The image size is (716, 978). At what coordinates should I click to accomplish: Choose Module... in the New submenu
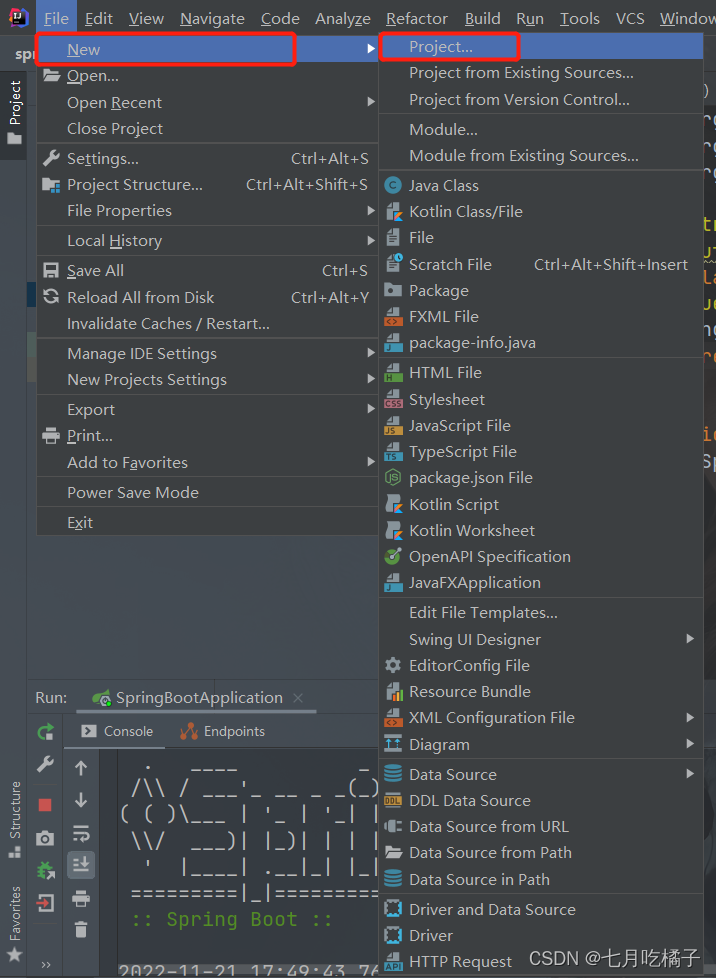click(541, 130)
